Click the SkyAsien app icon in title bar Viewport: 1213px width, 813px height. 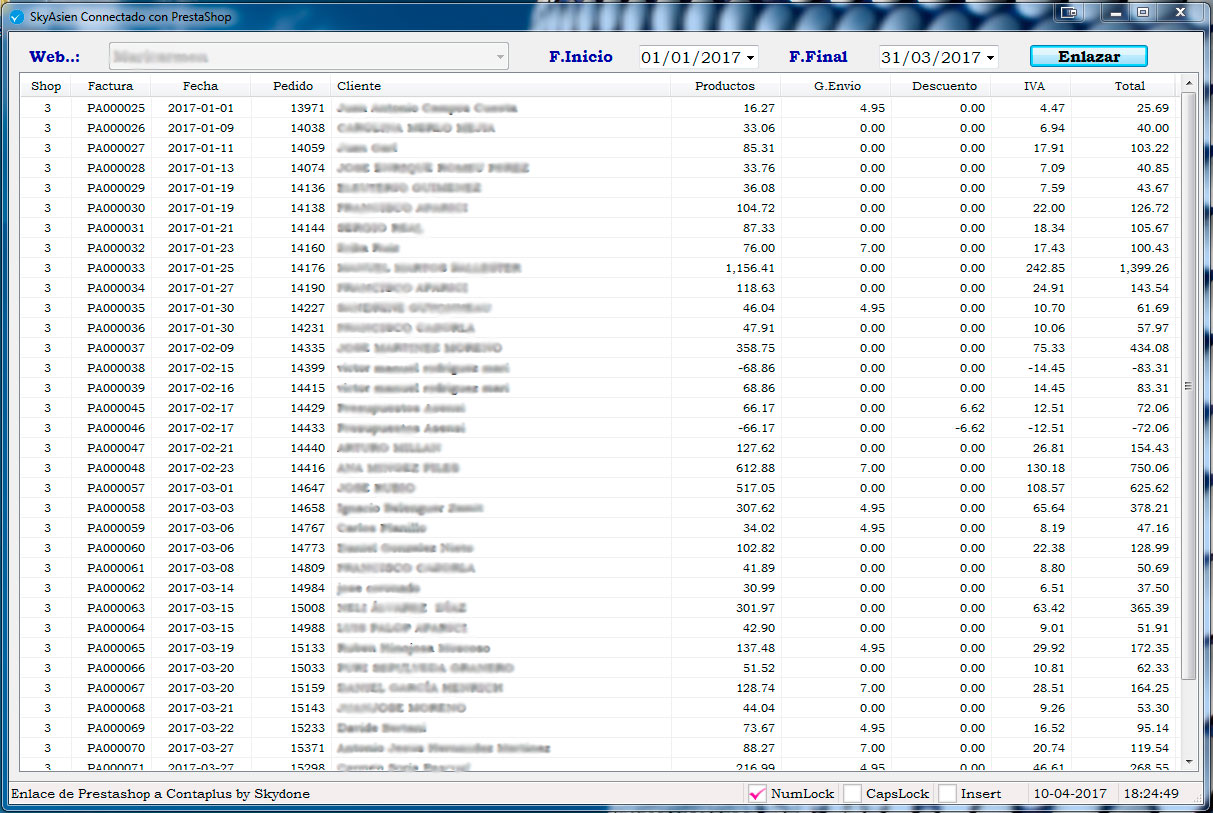click(16, 17)
